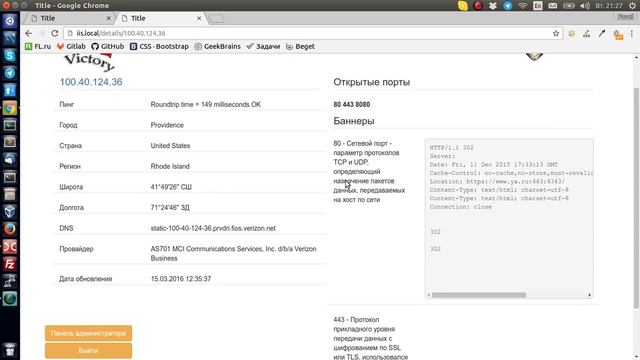Open a new browser tab
Screen dimensions: 640x360
click(216, 18)
